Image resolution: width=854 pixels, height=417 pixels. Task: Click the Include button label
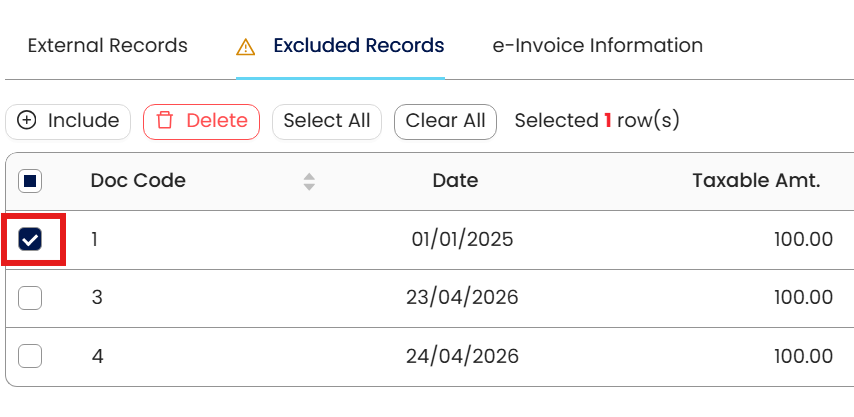pyautogui.click(x=83, y=121)
